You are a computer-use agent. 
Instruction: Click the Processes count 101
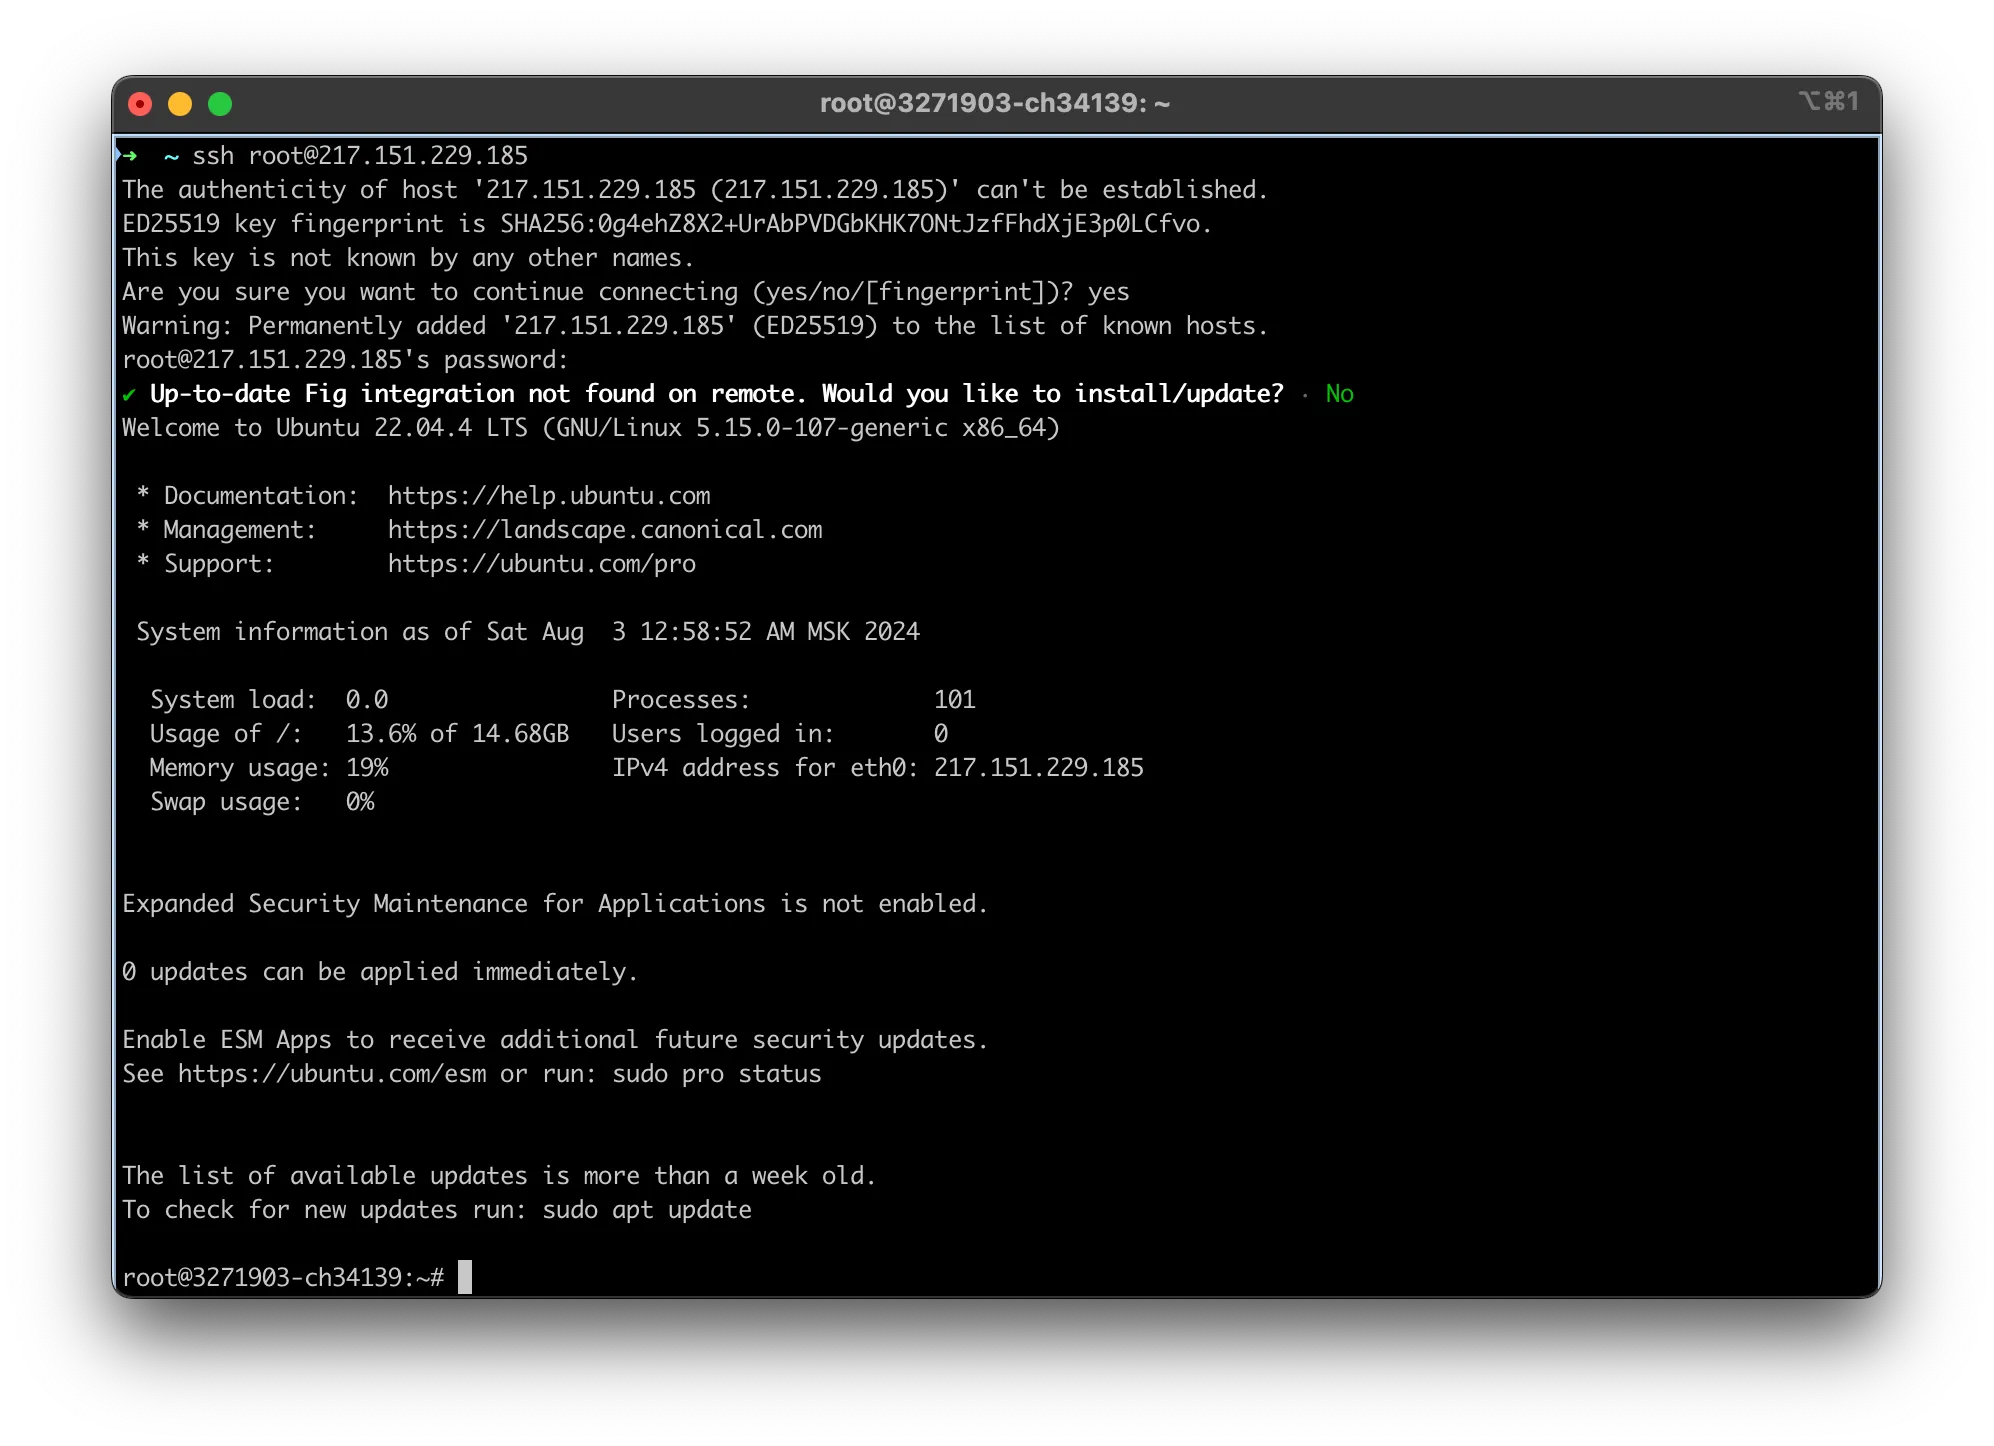pyautogui.click(x=955, y=700)
